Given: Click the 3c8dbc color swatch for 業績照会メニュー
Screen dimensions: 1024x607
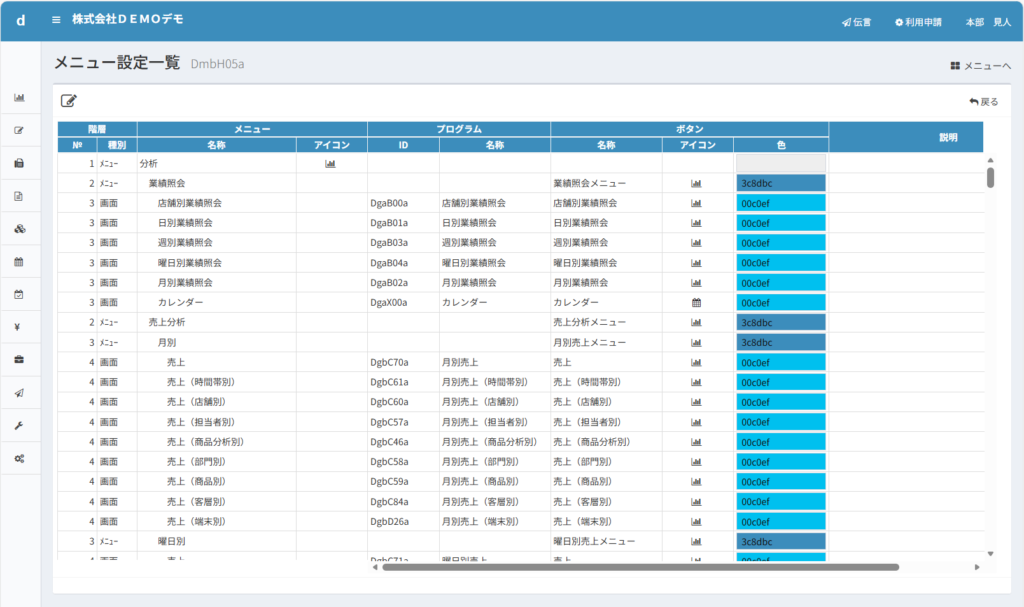Looking at the screenshot, I should [781, 183].
